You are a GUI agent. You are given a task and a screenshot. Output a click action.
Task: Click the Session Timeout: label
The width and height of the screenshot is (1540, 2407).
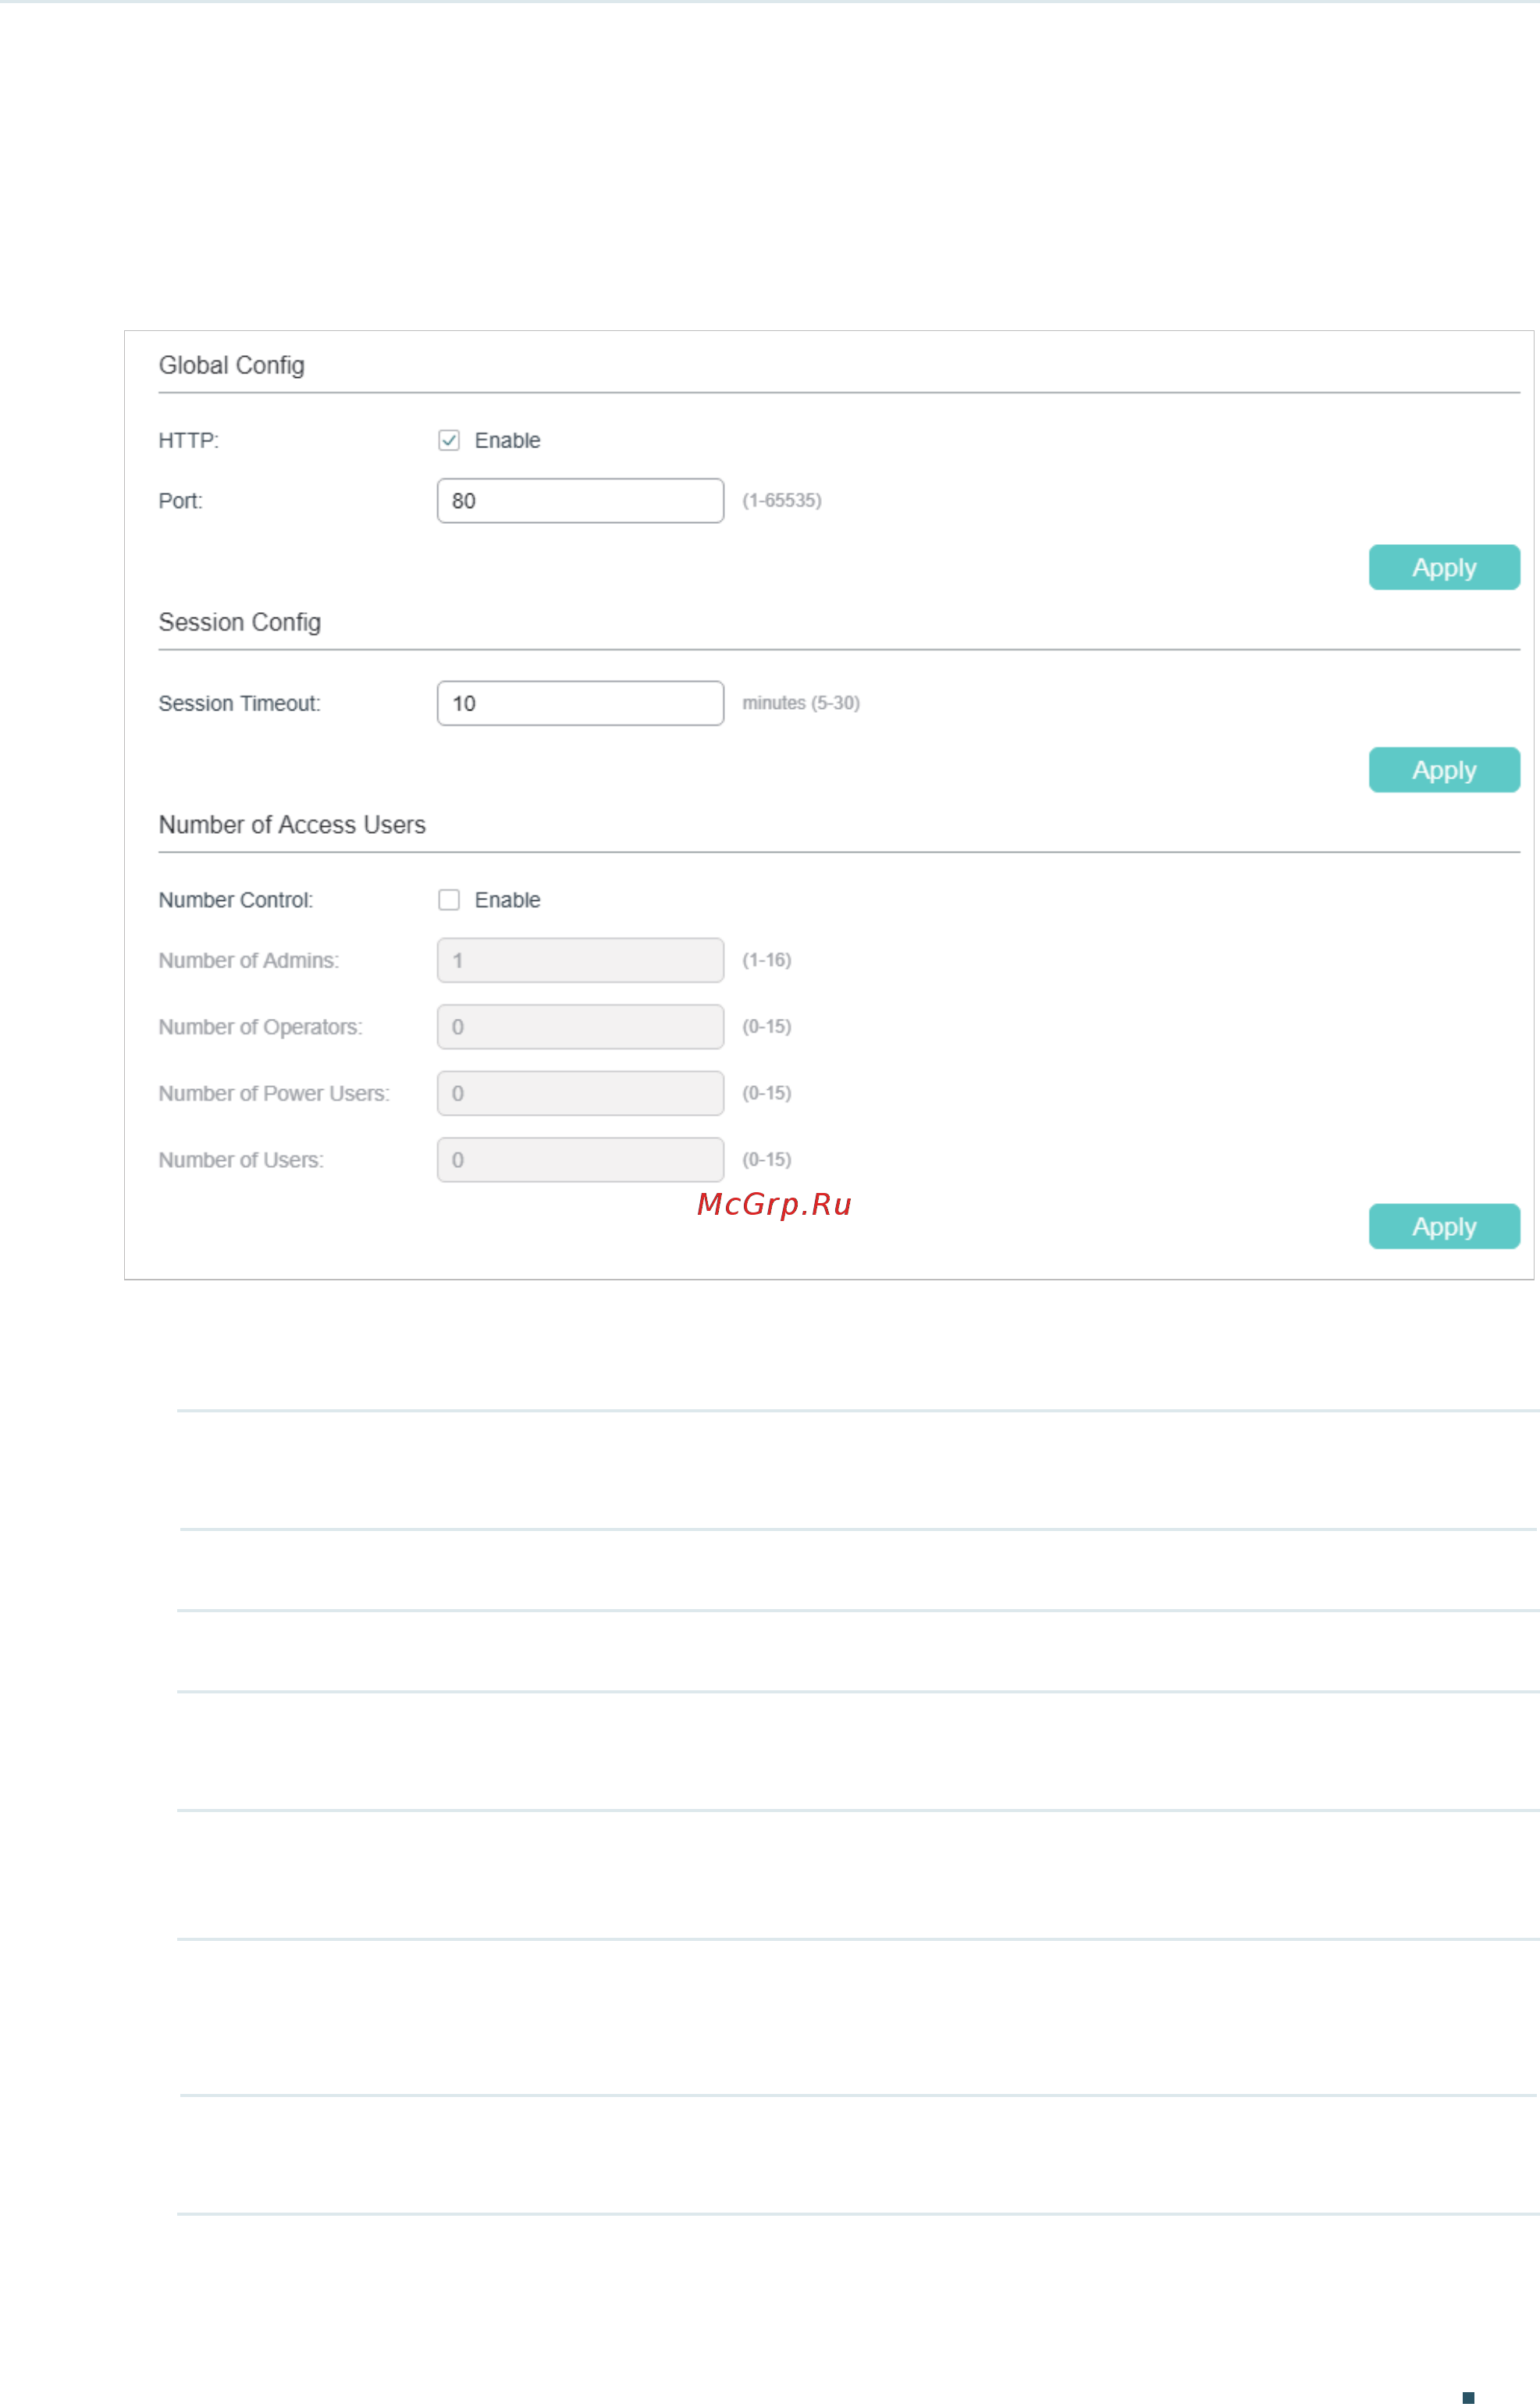click(240, 704)
